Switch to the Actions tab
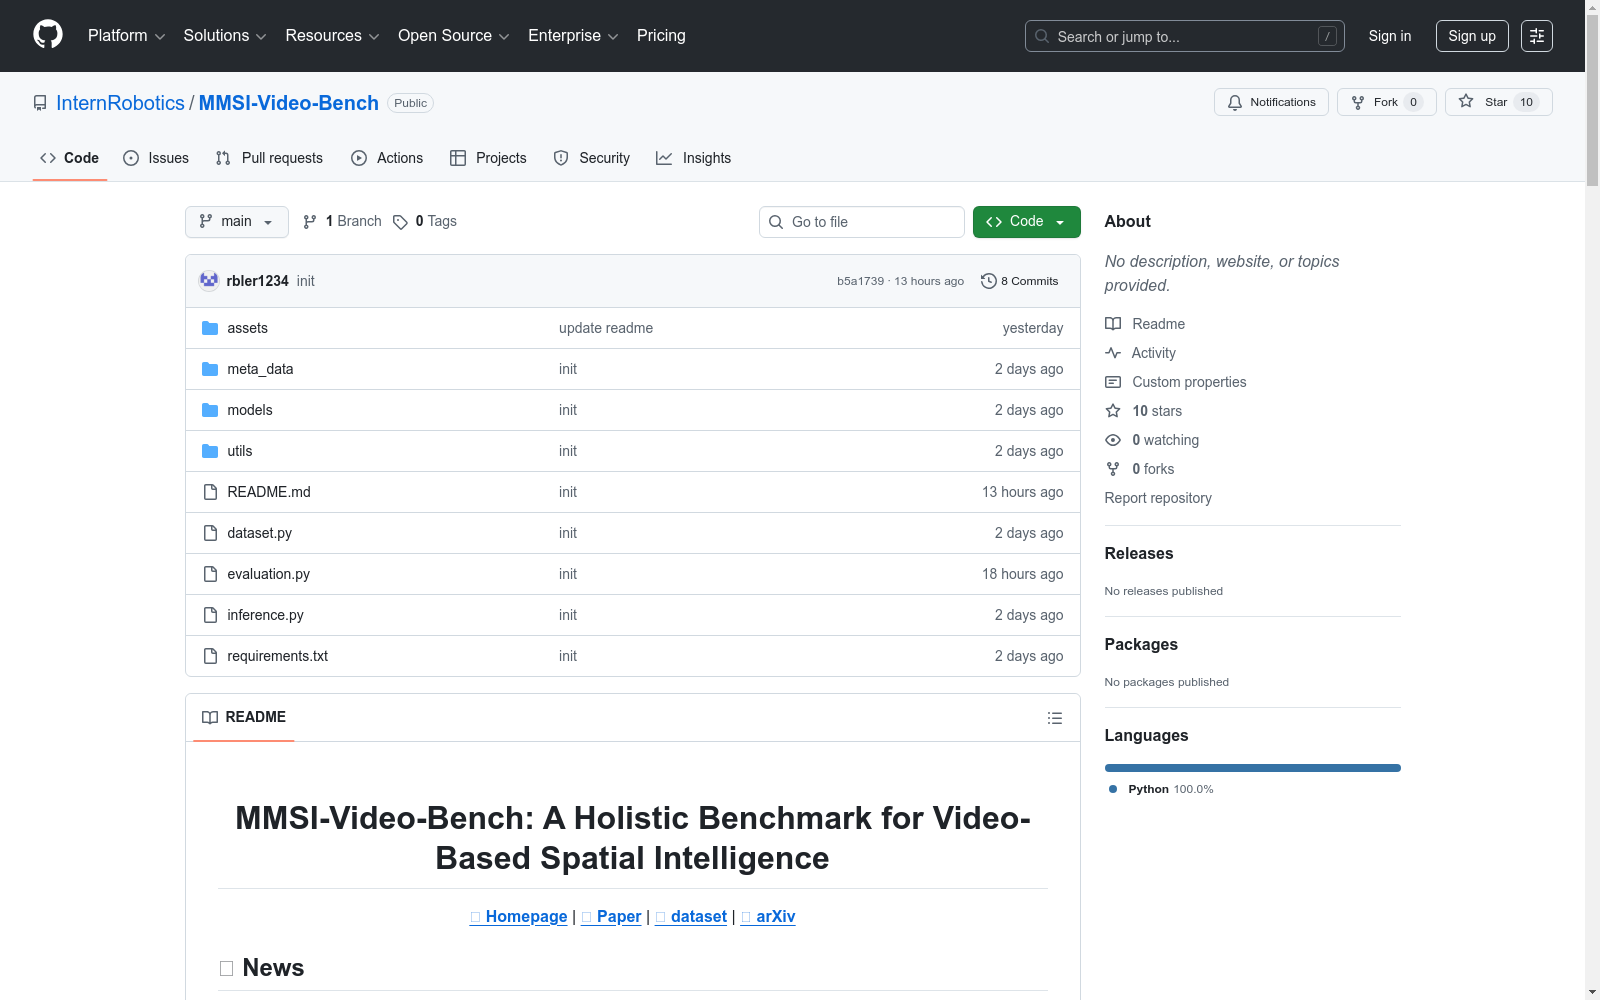 [387, 158]
